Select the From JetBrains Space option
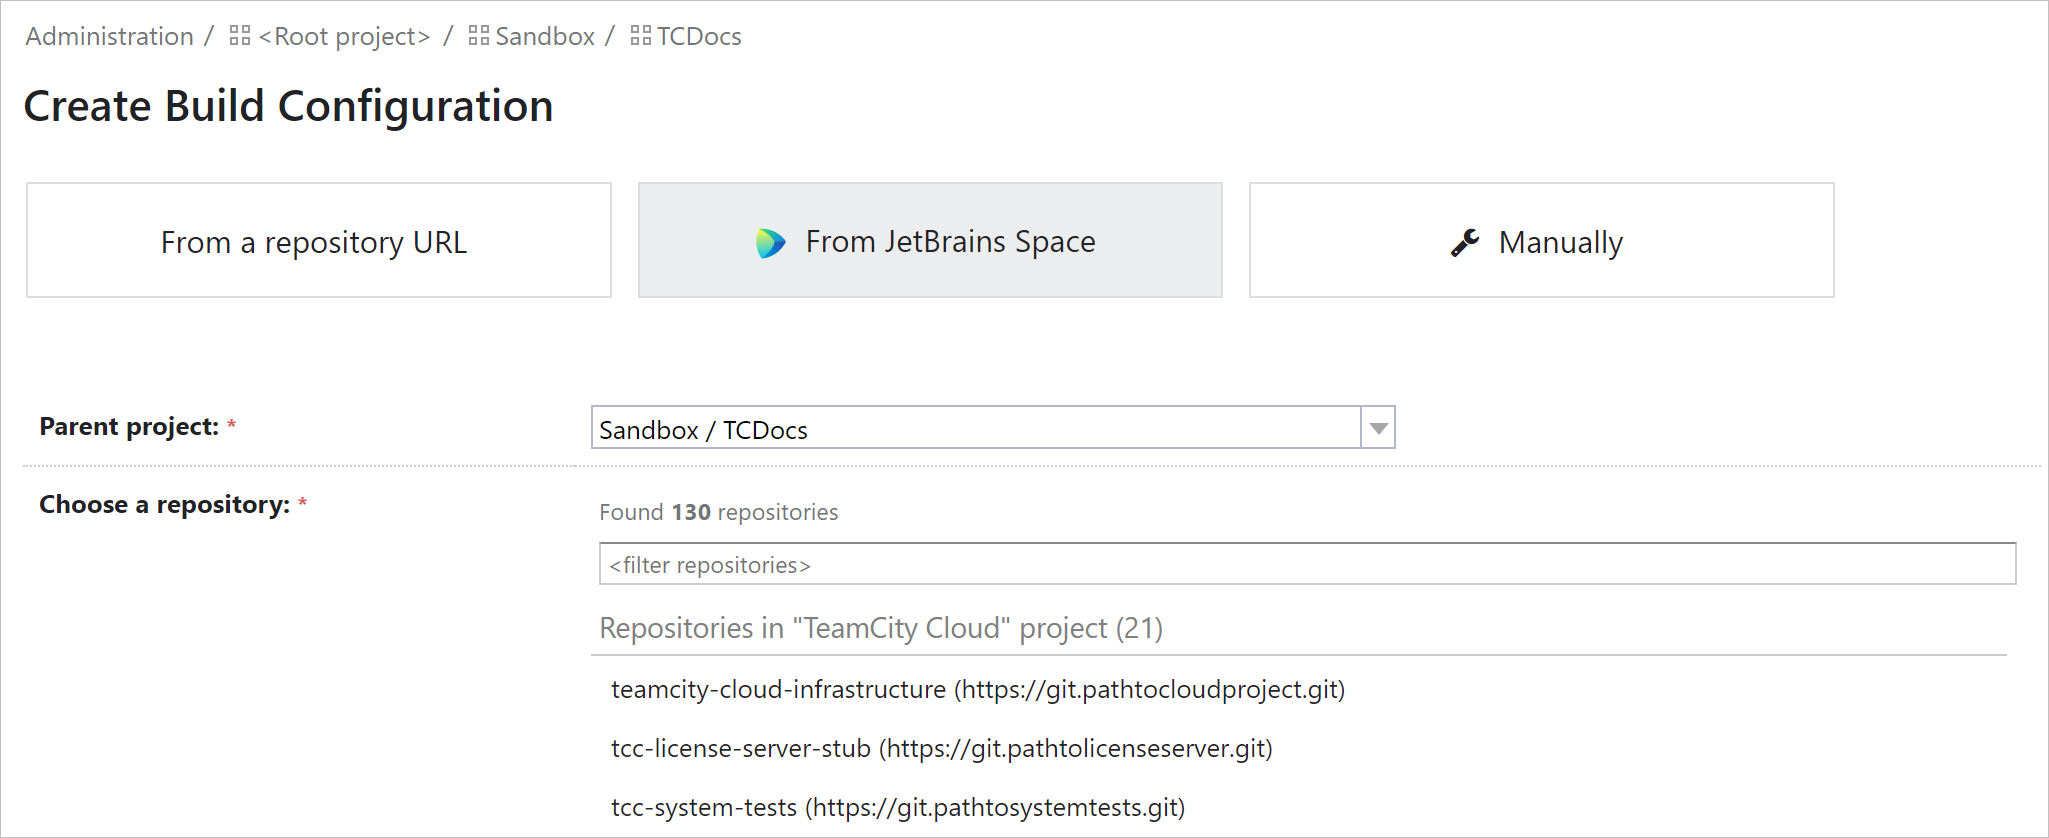Image resolution: width=2049 pixels, height=838 pixels. coord(929,241)
